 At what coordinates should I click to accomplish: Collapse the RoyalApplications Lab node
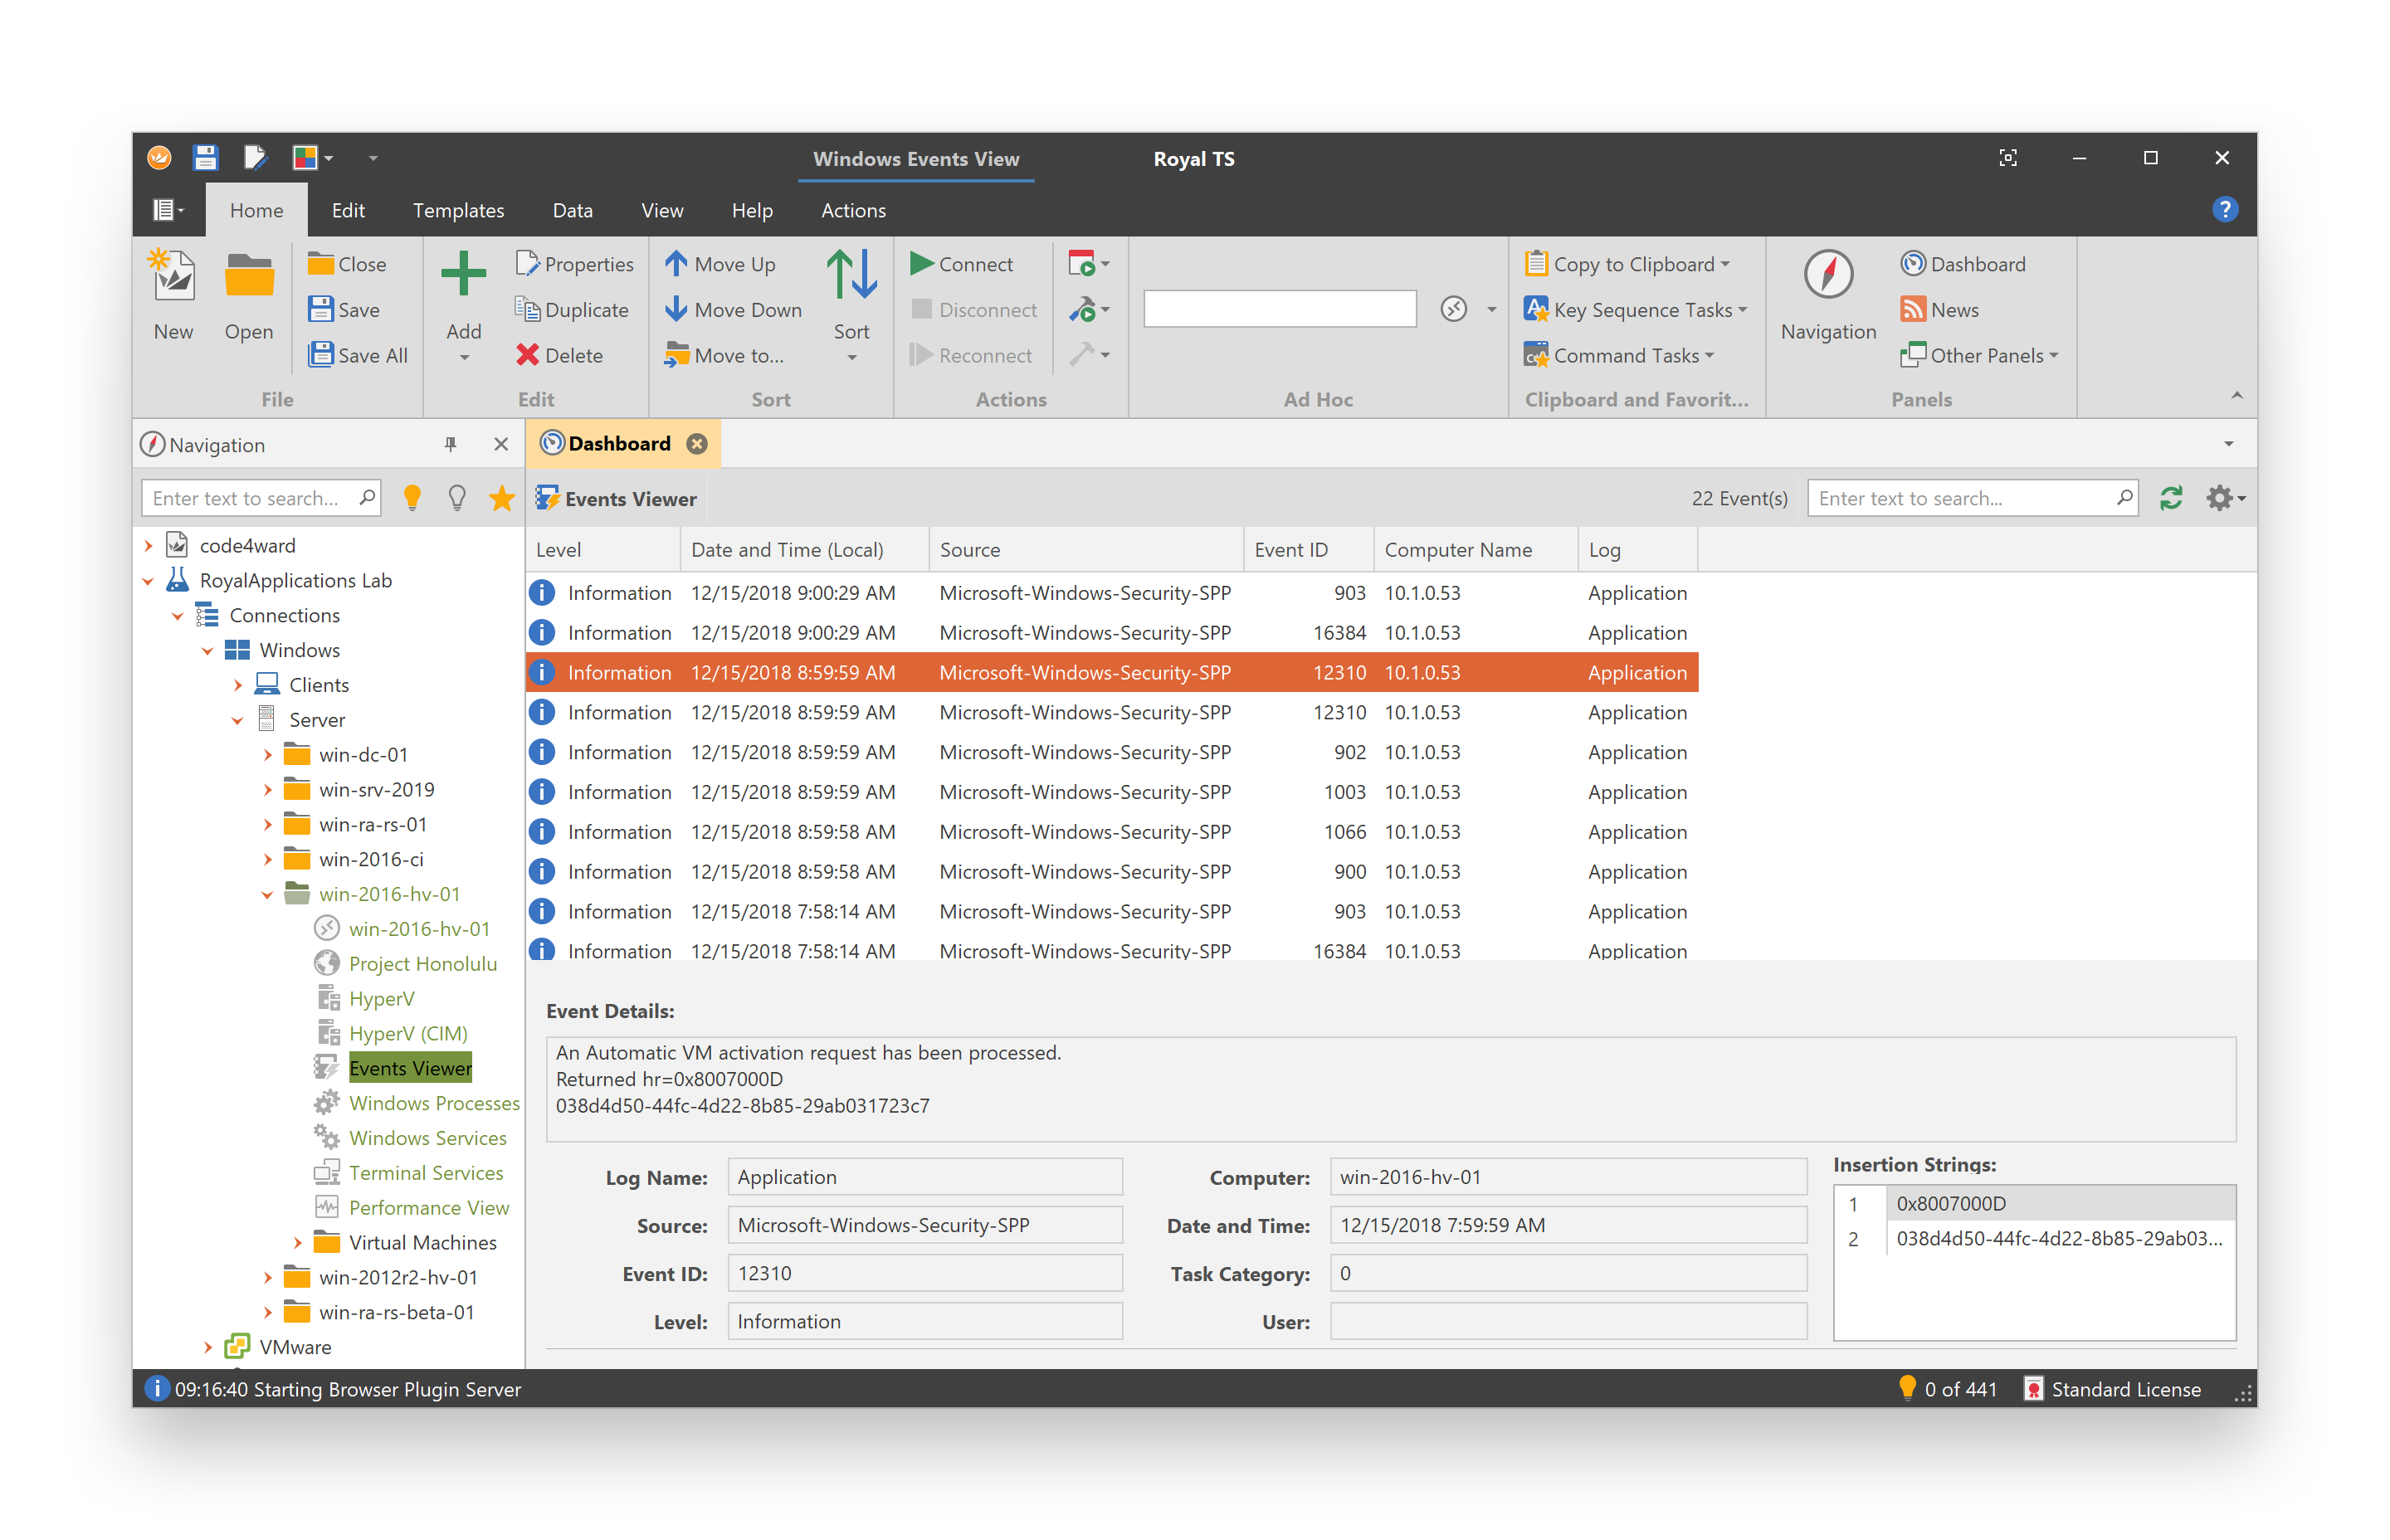[x=148, y=580]
